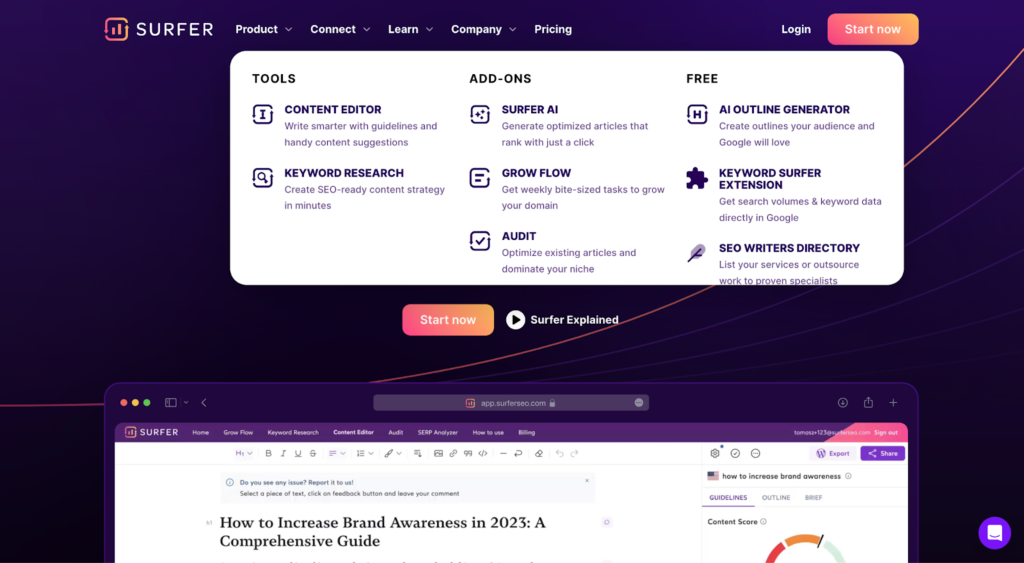This screenshot has height=563, width=1024.
Task: Click the circled minus icon near Export
Action: (x=756, y=453)
